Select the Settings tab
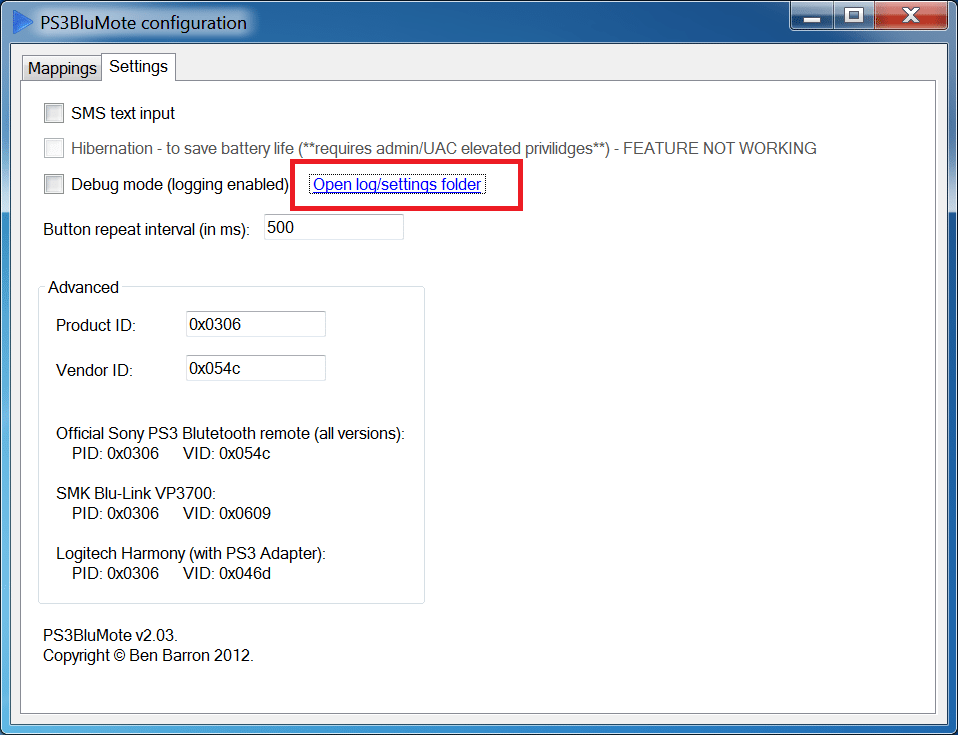 point(139,67)
